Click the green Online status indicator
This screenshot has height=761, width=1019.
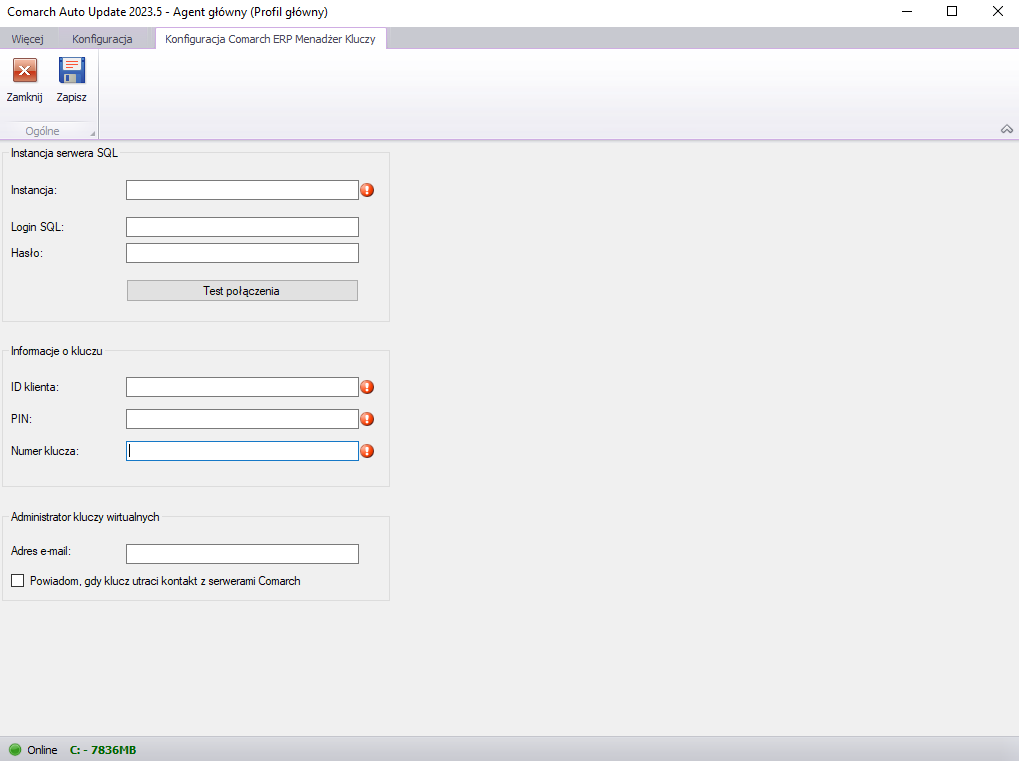(15, 749)
